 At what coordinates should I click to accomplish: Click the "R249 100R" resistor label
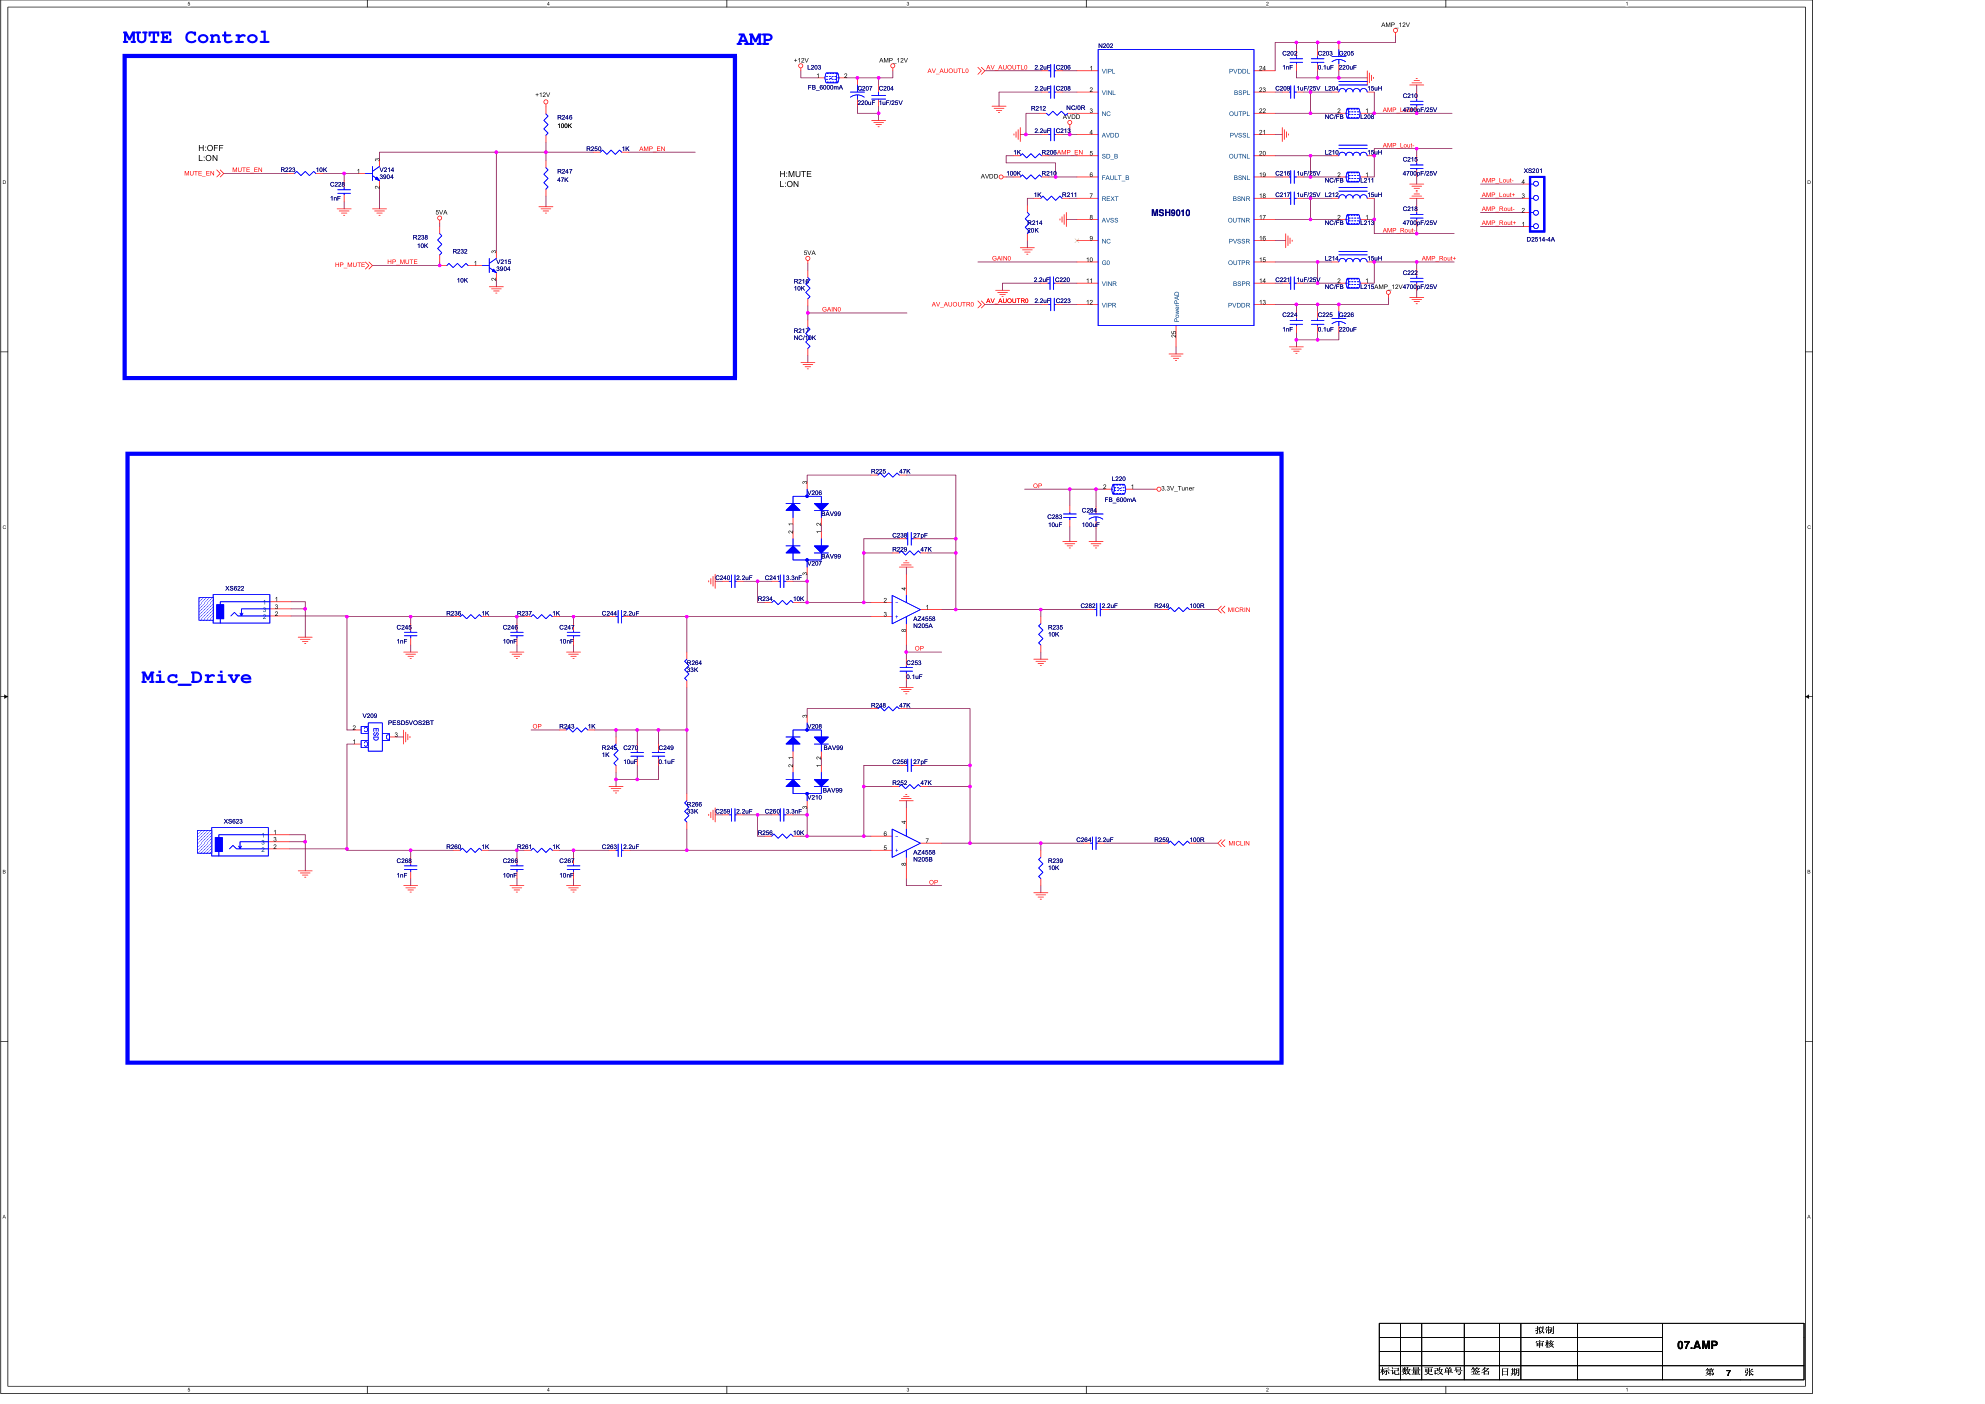[1179, 606]
